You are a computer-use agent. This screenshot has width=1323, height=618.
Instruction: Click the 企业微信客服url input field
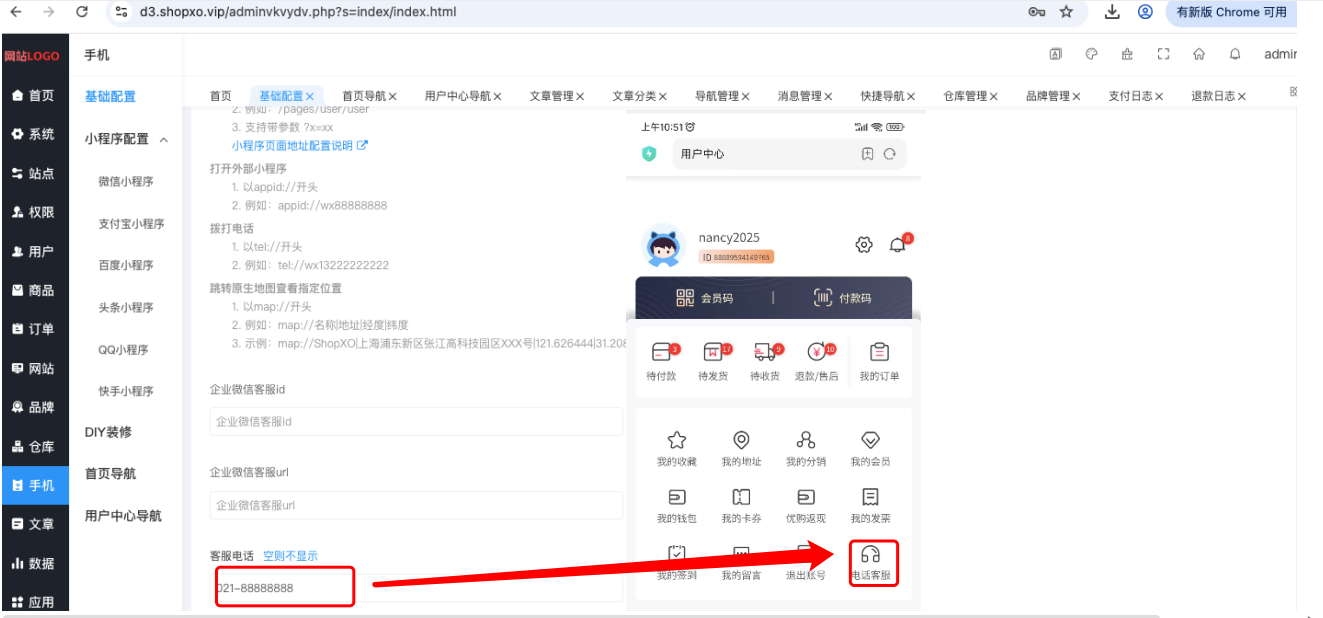pos(416,505)
